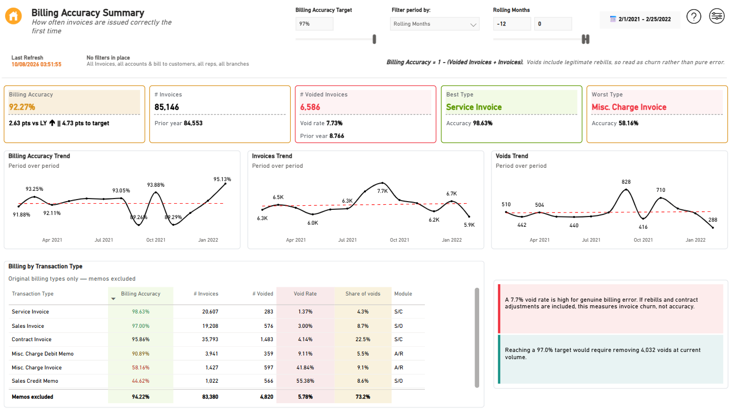Click the up arrow in Billing Accuracy card
731x413 pixels.
(52, 123)
